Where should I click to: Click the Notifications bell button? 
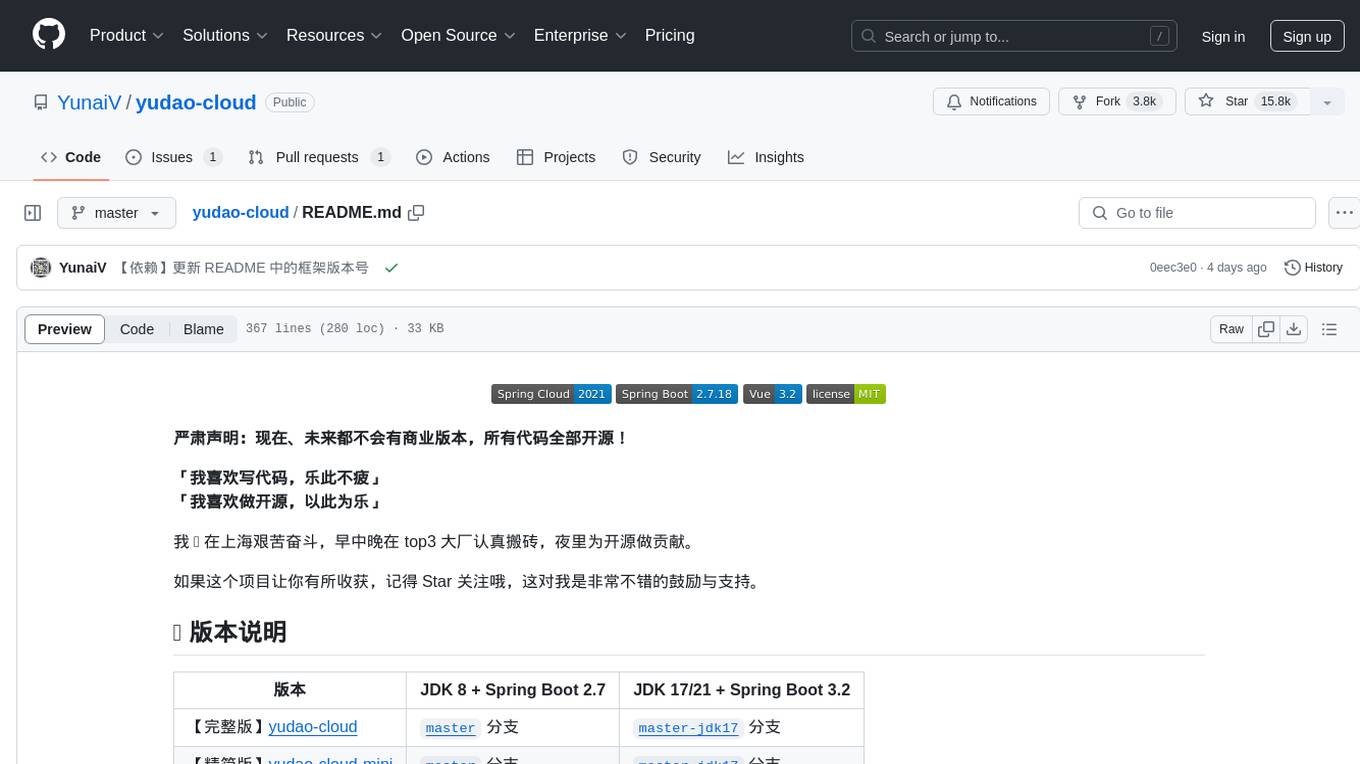tap(991, 101)
